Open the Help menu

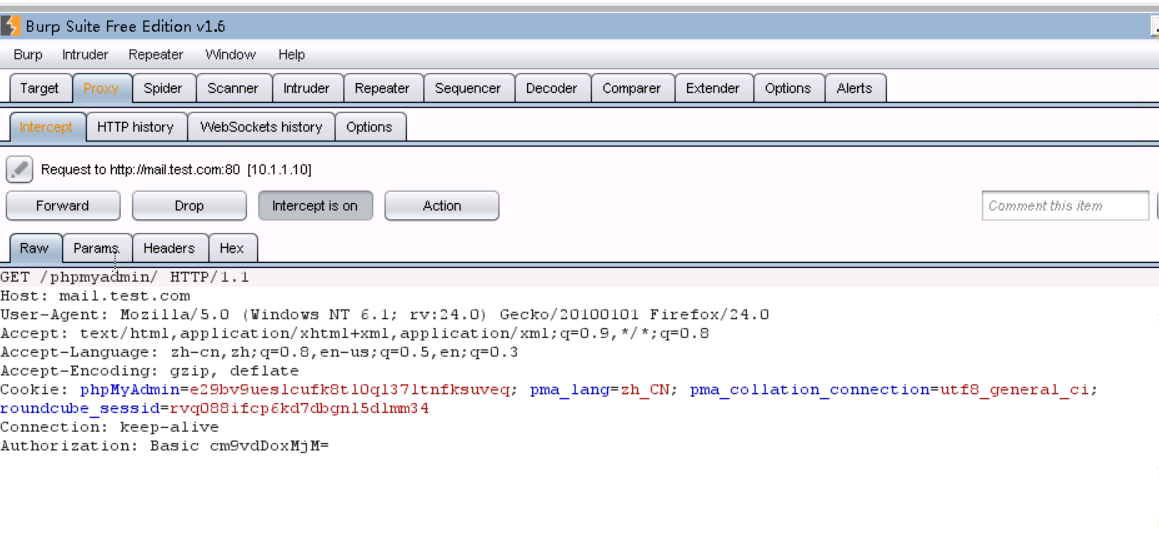coord(291,55)
